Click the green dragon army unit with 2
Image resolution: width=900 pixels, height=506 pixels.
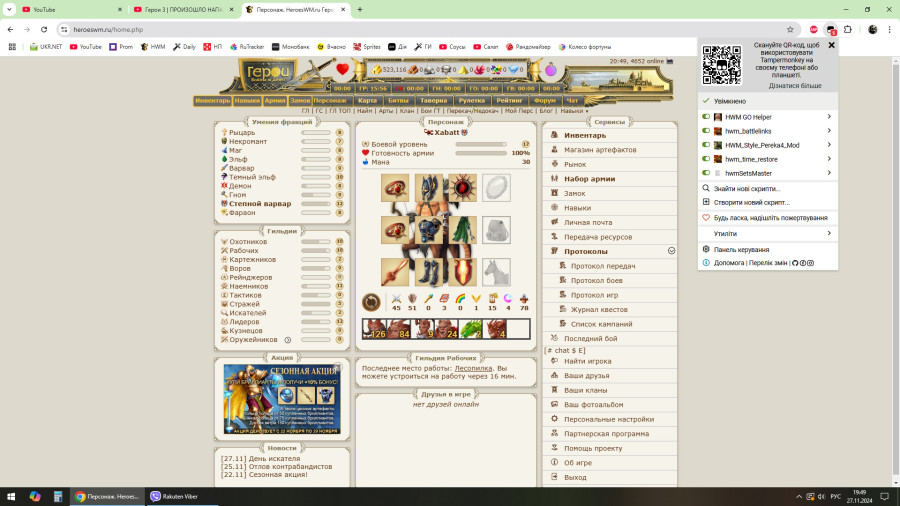471,329
